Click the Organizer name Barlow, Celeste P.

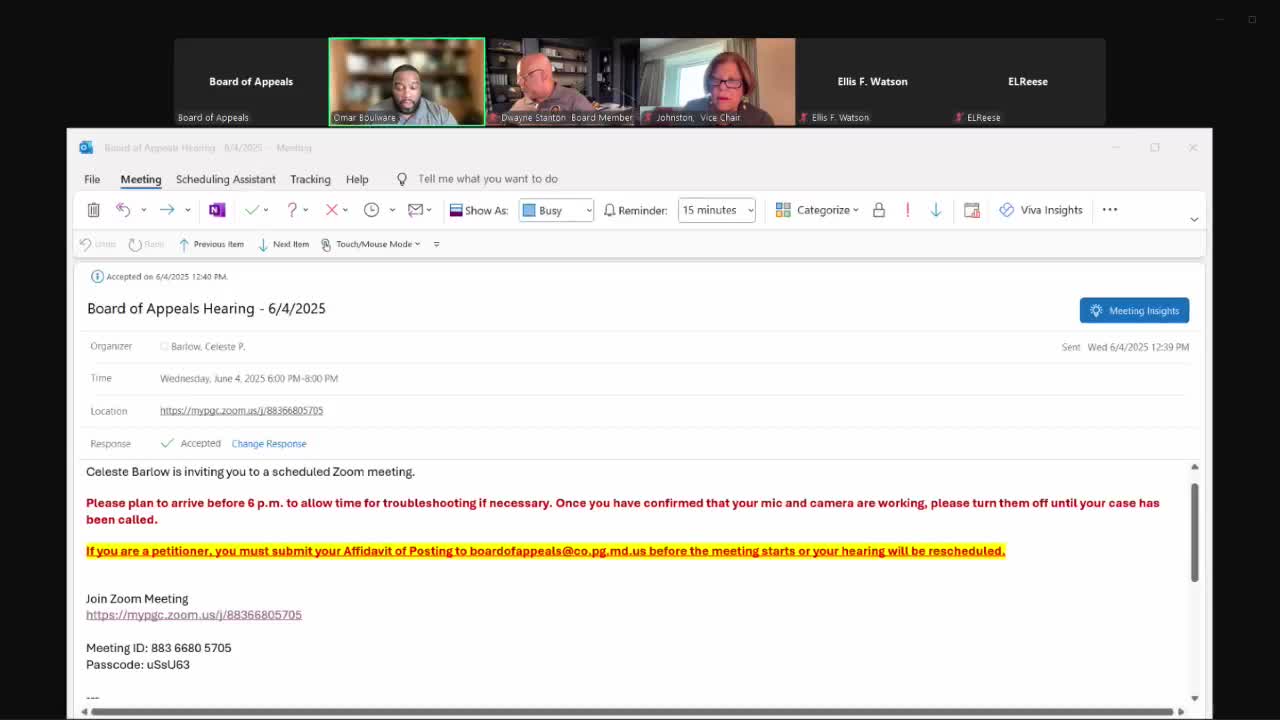coord(208,346)
